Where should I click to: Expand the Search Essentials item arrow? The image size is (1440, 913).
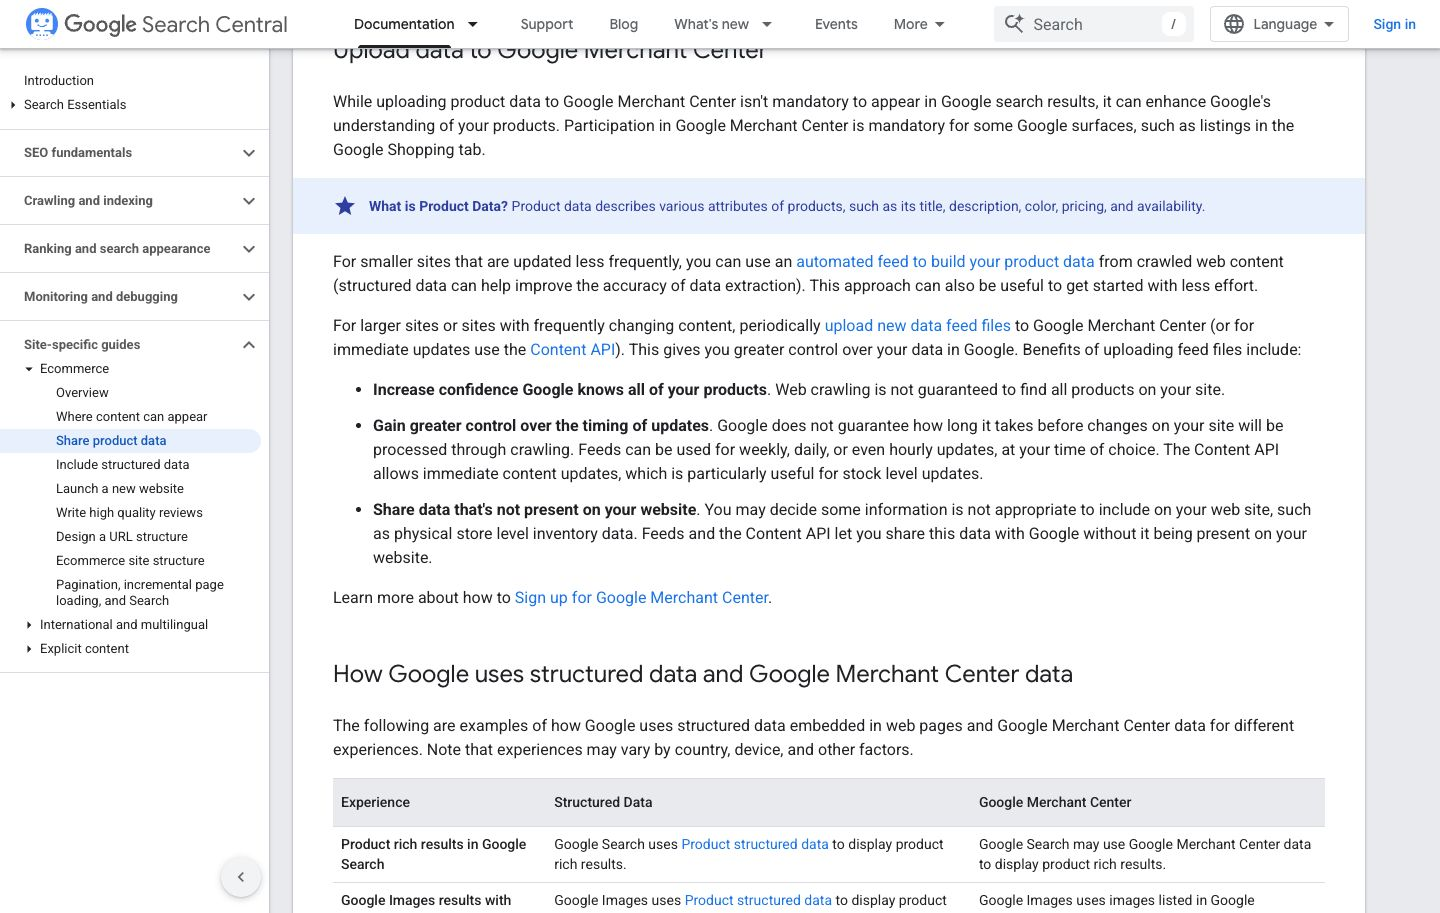13,105
